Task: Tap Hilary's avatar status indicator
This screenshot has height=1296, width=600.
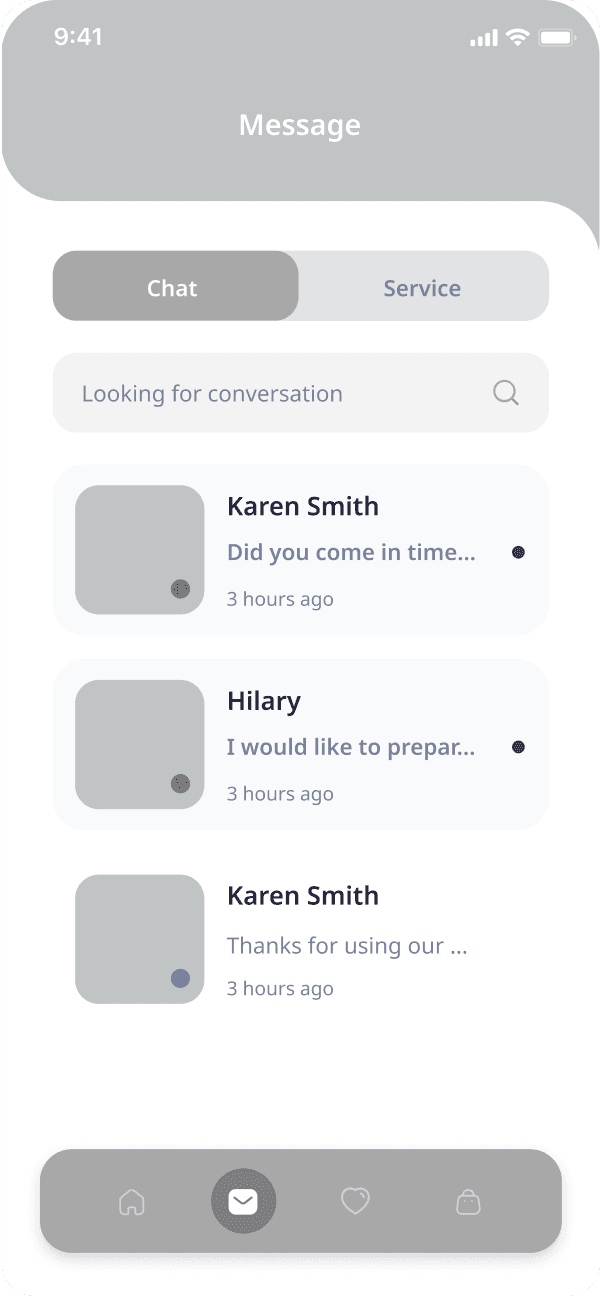Action: click(180, 784)
